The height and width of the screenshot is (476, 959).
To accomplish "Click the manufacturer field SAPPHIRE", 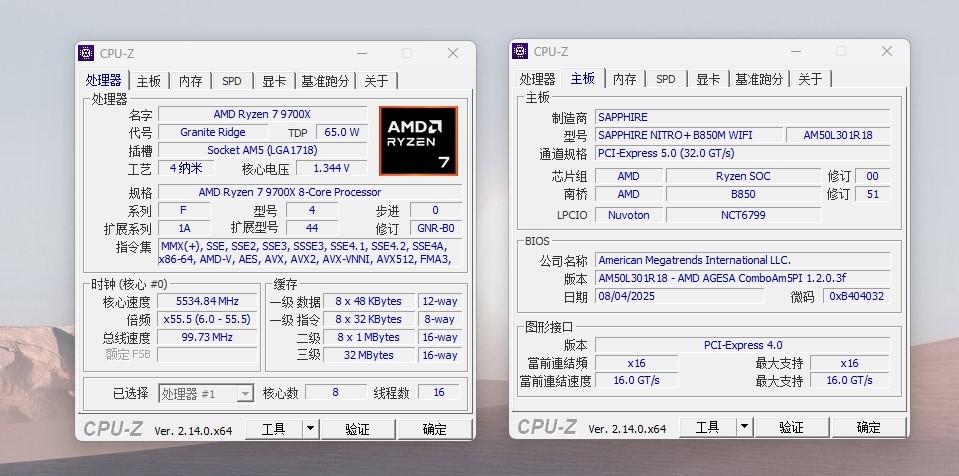I will (742, 117).
